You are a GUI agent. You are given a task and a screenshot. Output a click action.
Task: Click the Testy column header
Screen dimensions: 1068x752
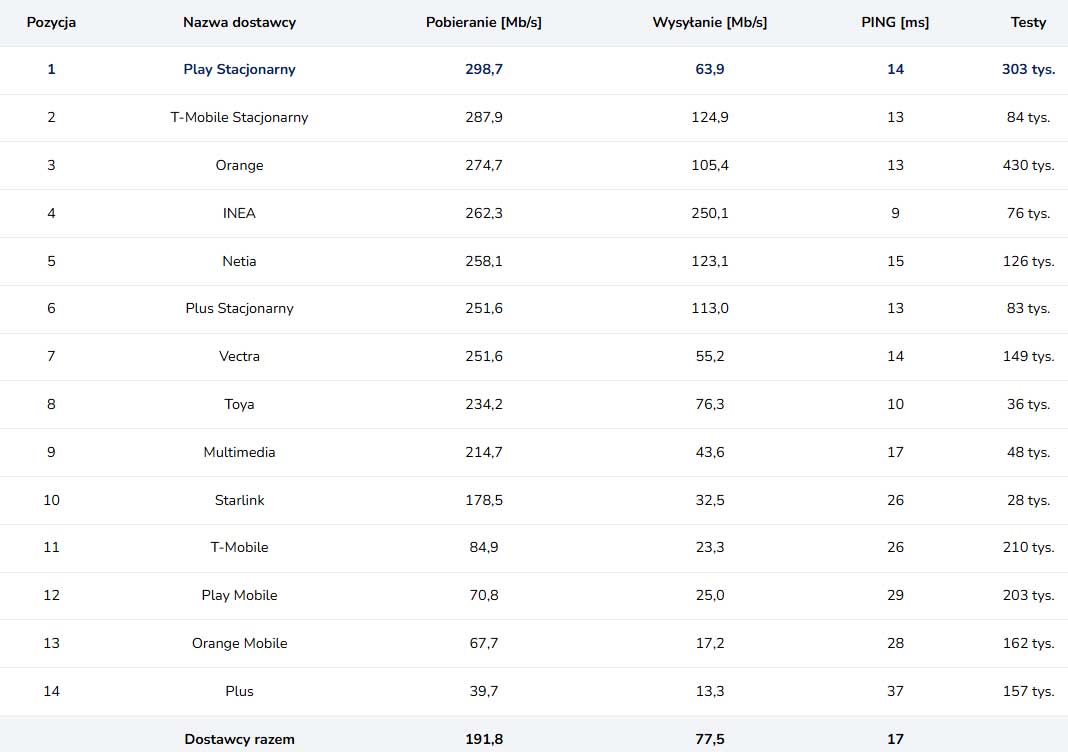point(1028,22)
